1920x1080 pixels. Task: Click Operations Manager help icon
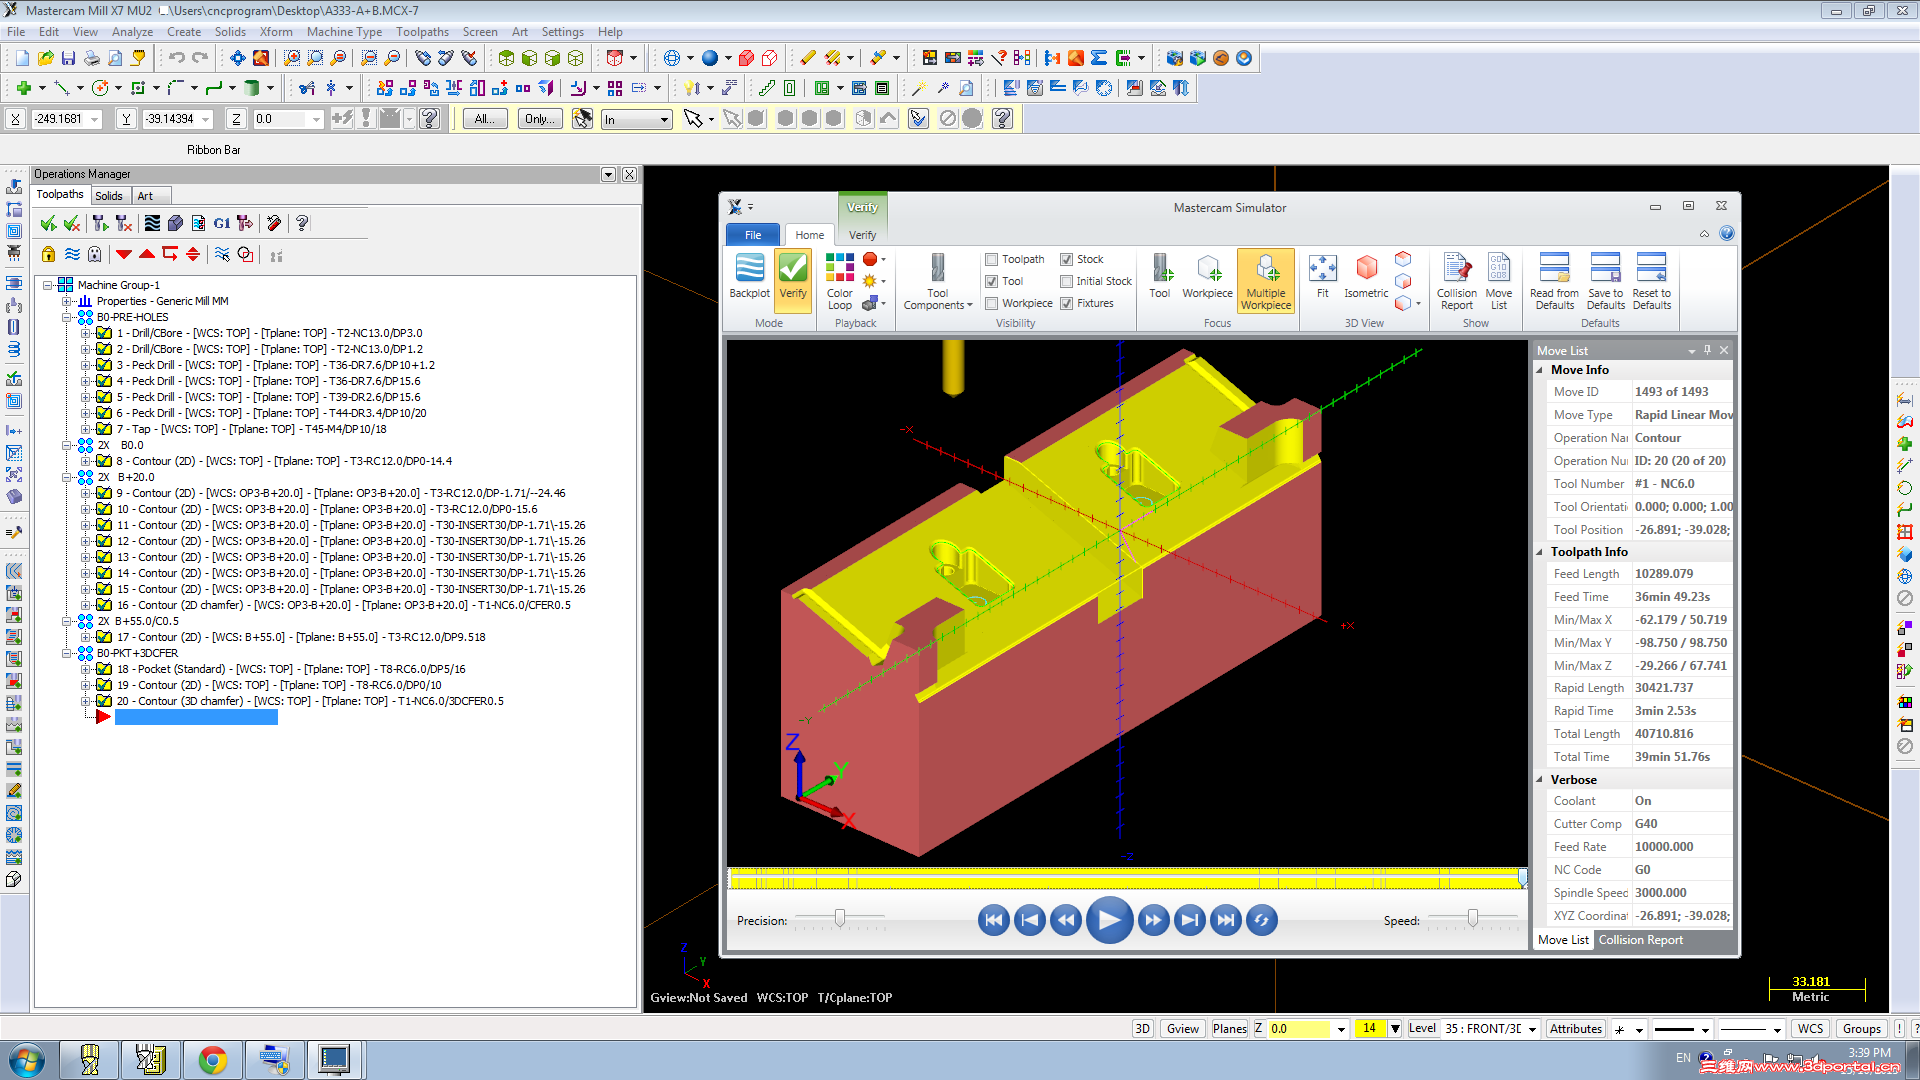point(302,223)
